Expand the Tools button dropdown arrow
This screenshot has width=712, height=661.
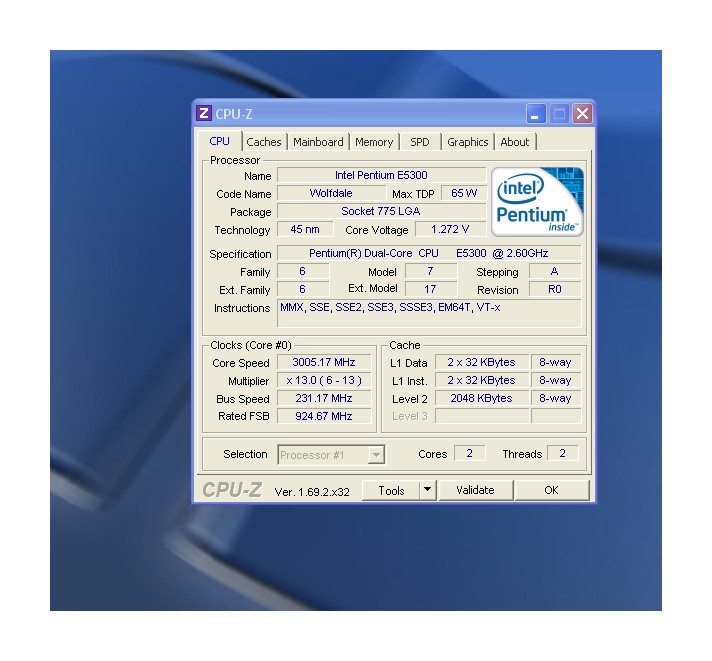tap(427, 490)
